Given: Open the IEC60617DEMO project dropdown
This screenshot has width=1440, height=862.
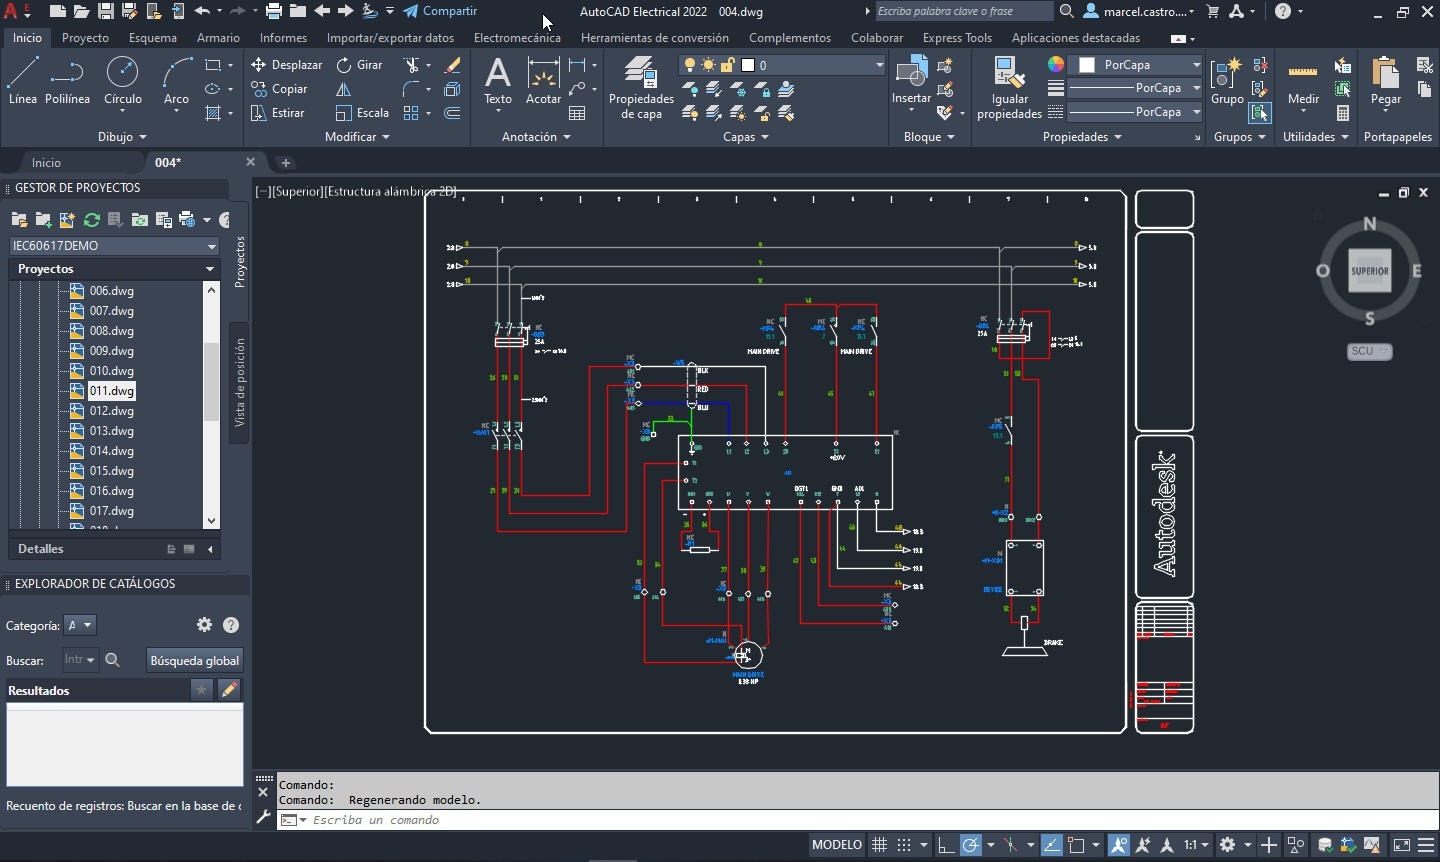Looking at the screenshot, I should pyautogui.click(x=114, y=245).
